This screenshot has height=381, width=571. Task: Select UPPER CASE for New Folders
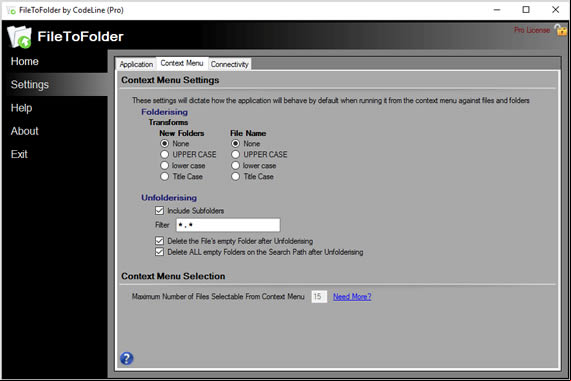click(x=165, y=154)
